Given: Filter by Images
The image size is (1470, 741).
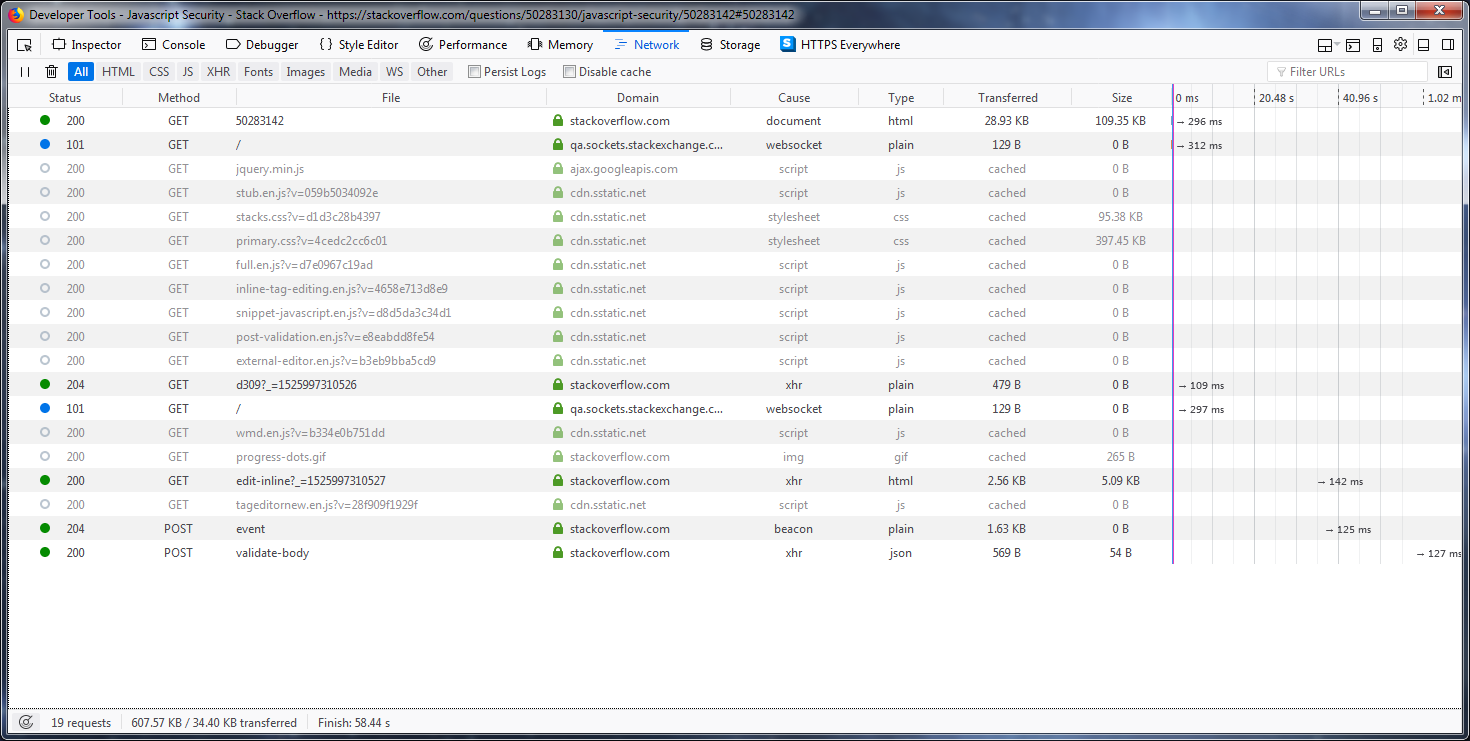Looking at the screenshot, I should point(306,72).
